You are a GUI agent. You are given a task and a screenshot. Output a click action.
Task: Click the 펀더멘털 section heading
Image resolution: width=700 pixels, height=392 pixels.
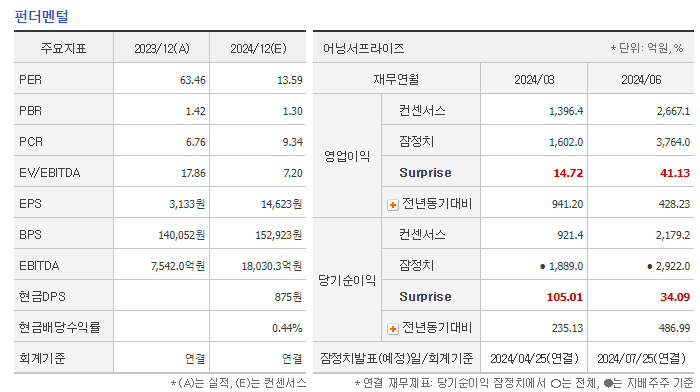click(42, 17)
